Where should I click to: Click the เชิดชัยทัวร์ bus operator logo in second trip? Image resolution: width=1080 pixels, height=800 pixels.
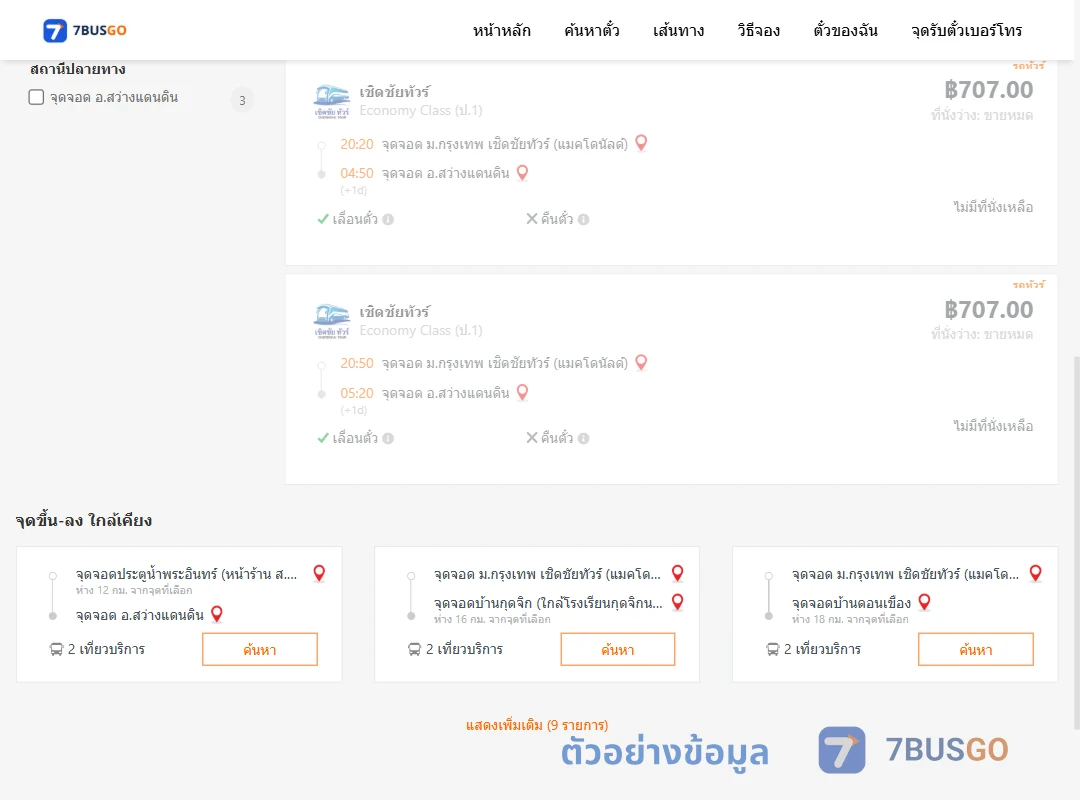[331, 321]
